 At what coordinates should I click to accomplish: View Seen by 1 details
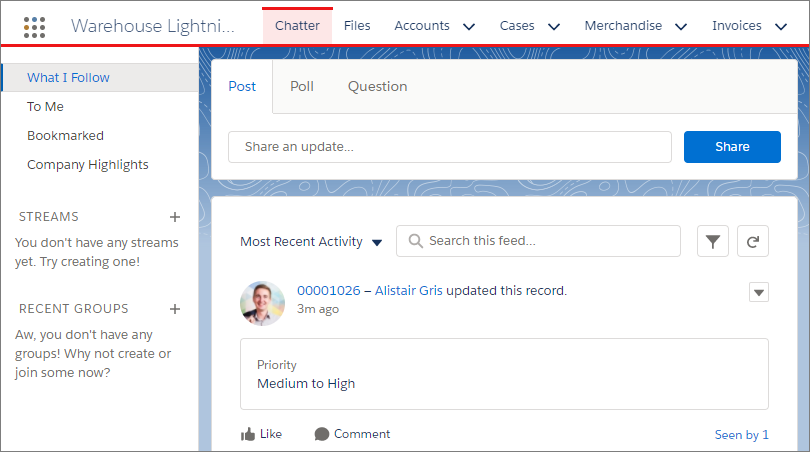point(741,435)
